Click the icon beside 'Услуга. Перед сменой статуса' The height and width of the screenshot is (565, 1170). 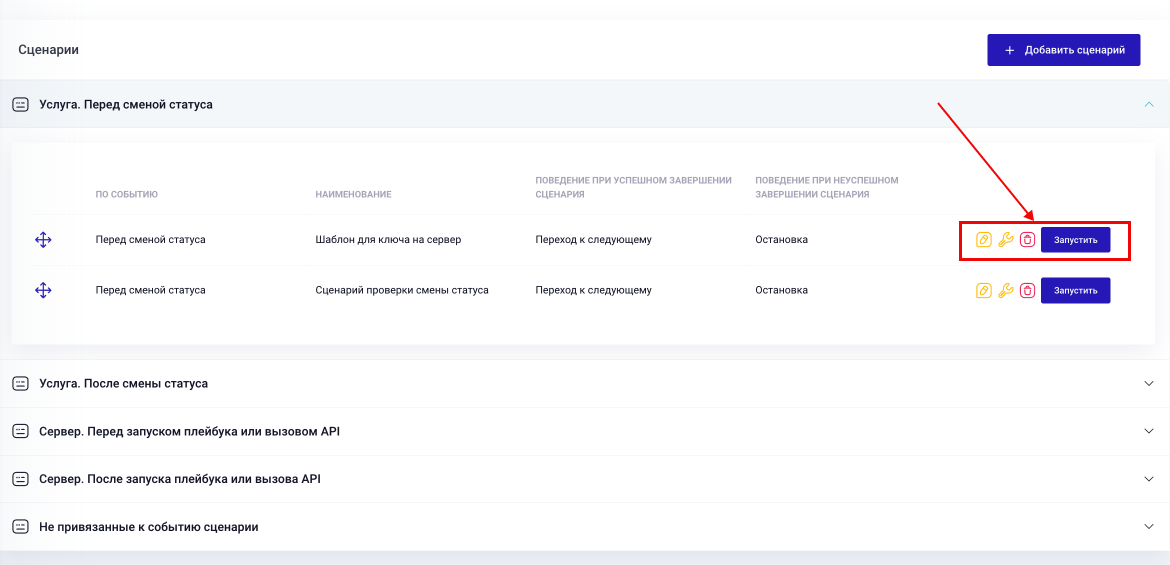pos(20,104)
